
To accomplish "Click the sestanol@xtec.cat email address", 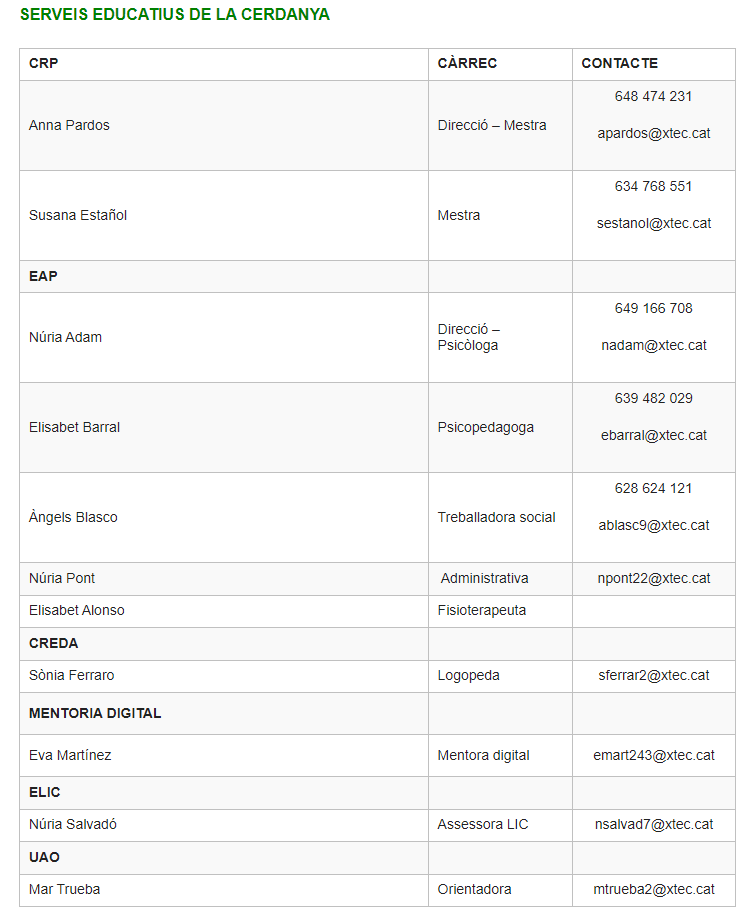I will (654, 223).
